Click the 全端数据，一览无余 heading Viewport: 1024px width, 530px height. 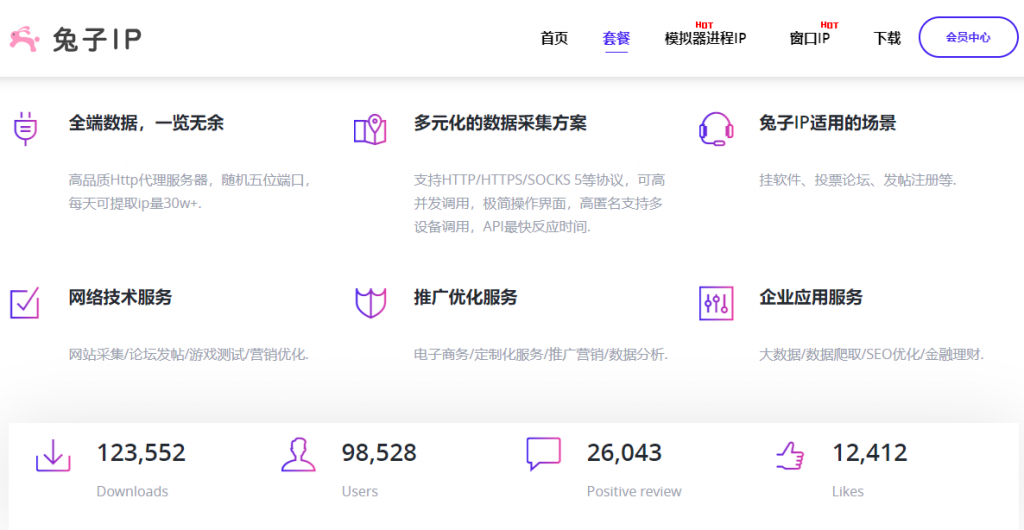(146, 123)
